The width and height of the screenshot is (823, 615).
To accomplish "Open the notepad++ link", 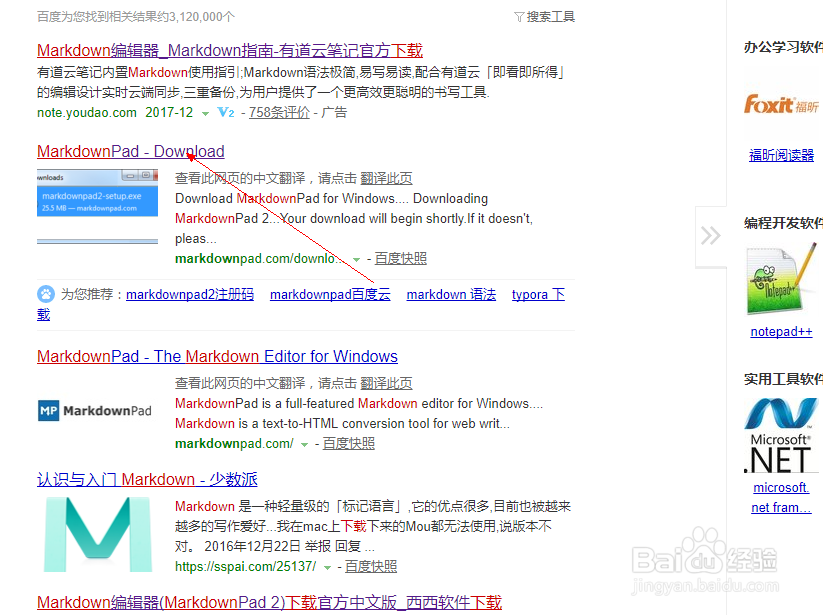I will [x=781, y=332].
